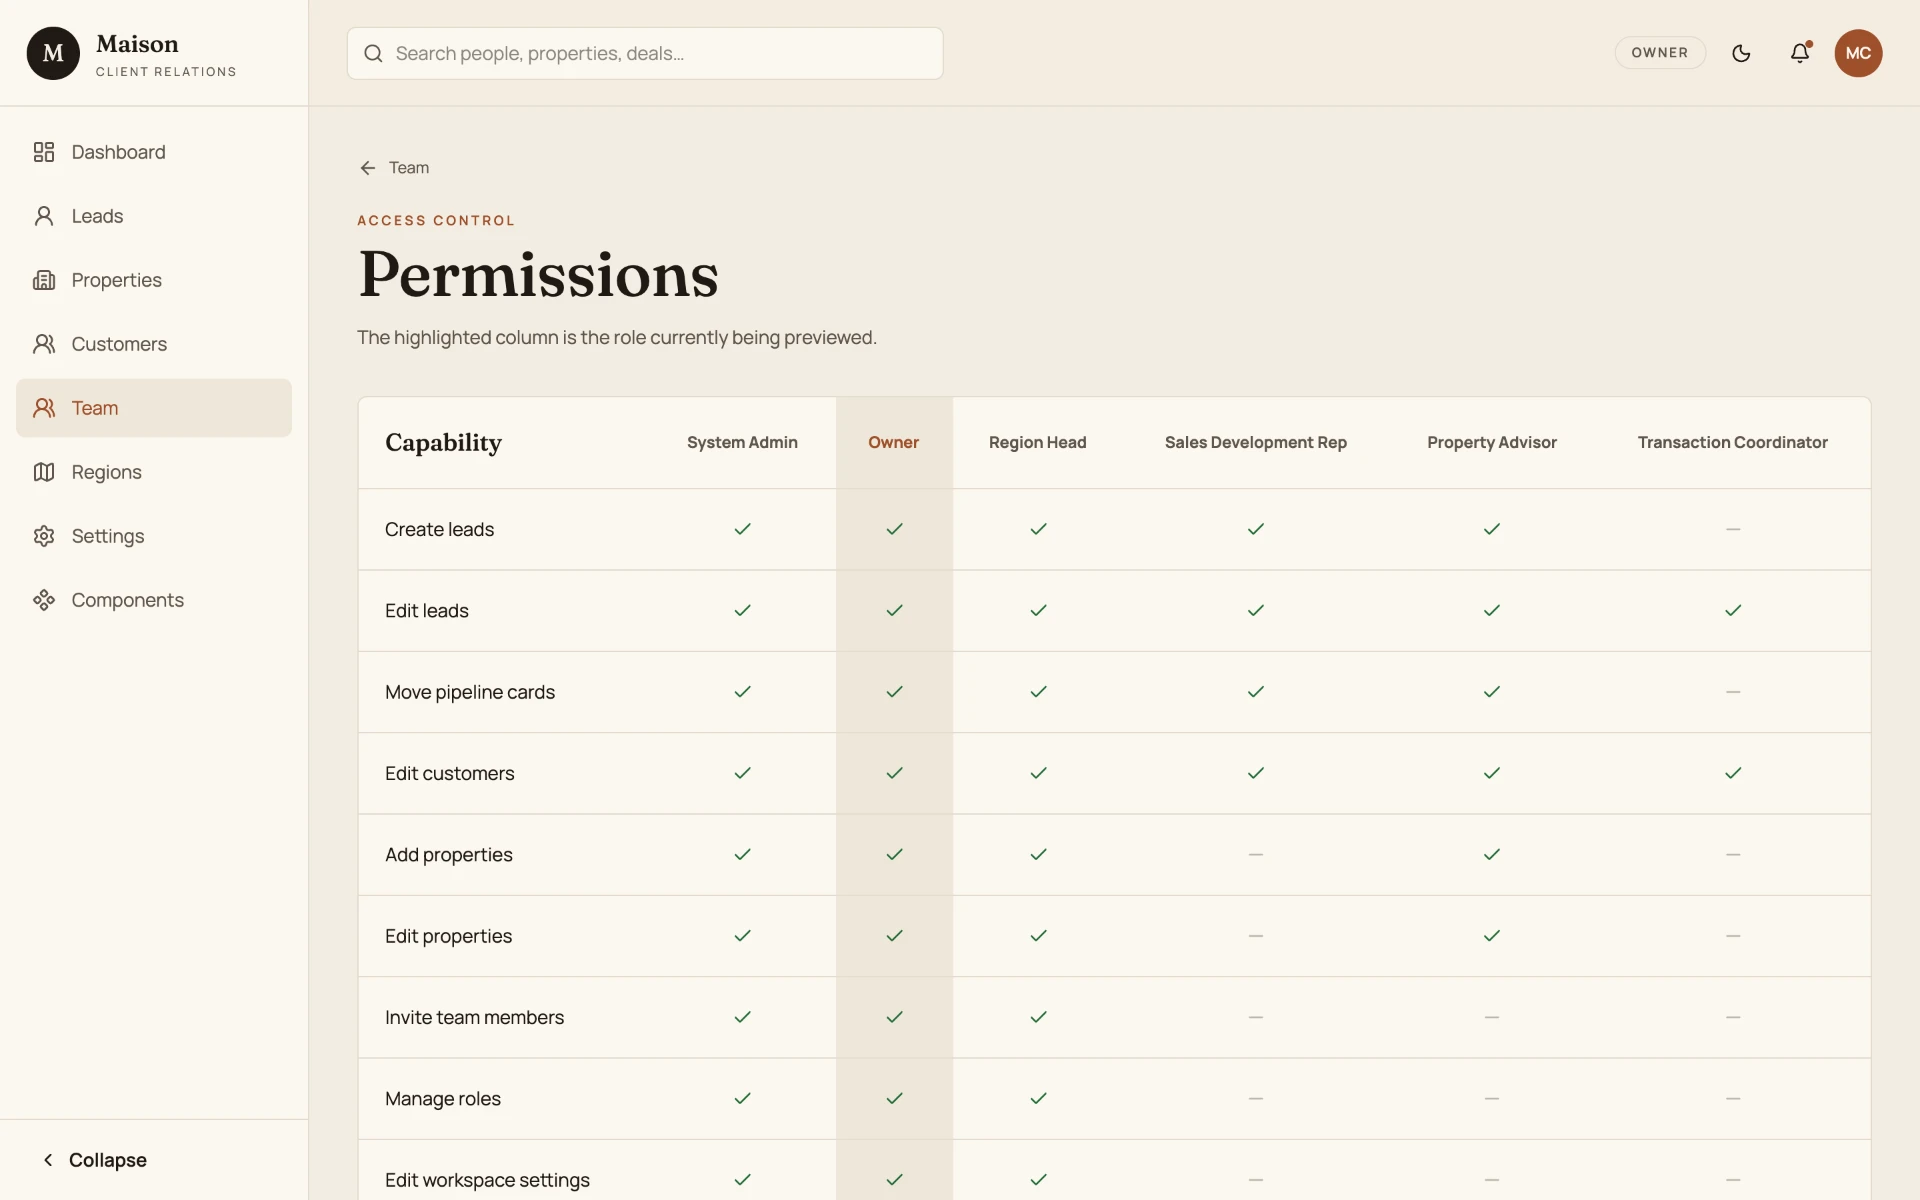This screenshot has height=1200, width=1920.
Task: Click the Maison M logo
Action: tap(53, 53)
